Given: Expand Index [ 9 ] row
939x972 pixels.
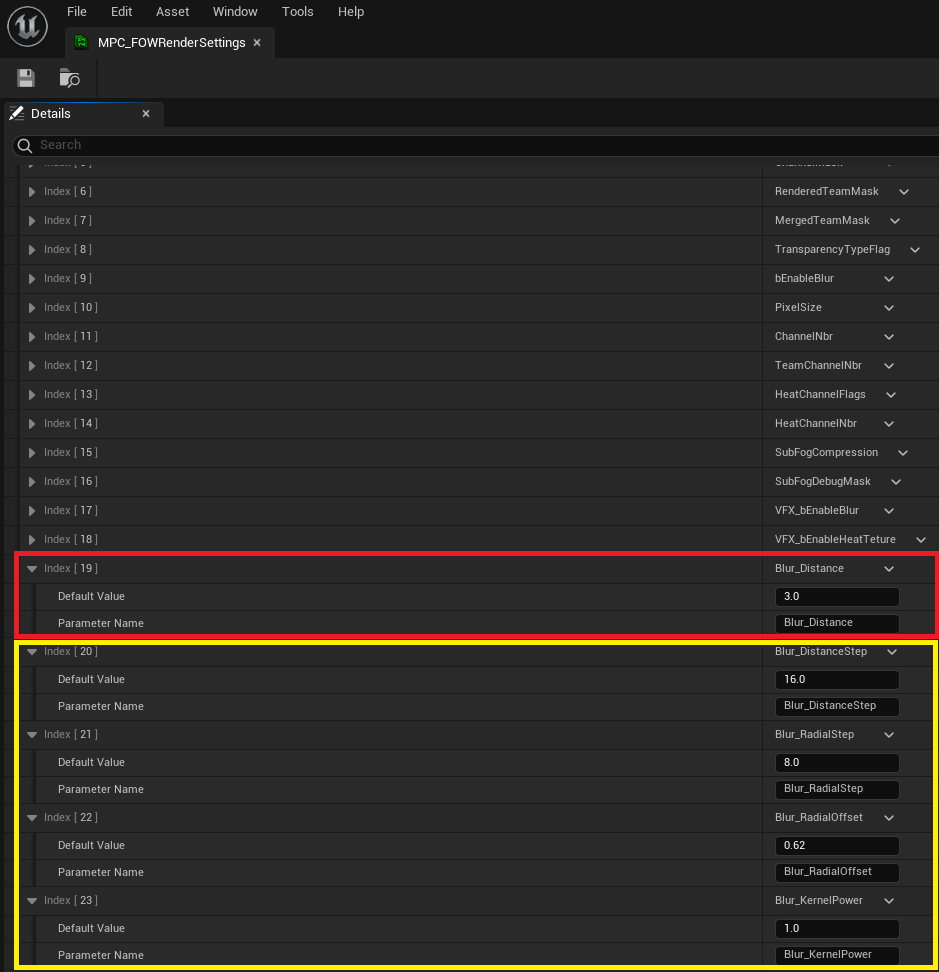Looking at the screenshot, I should [32, 279].
